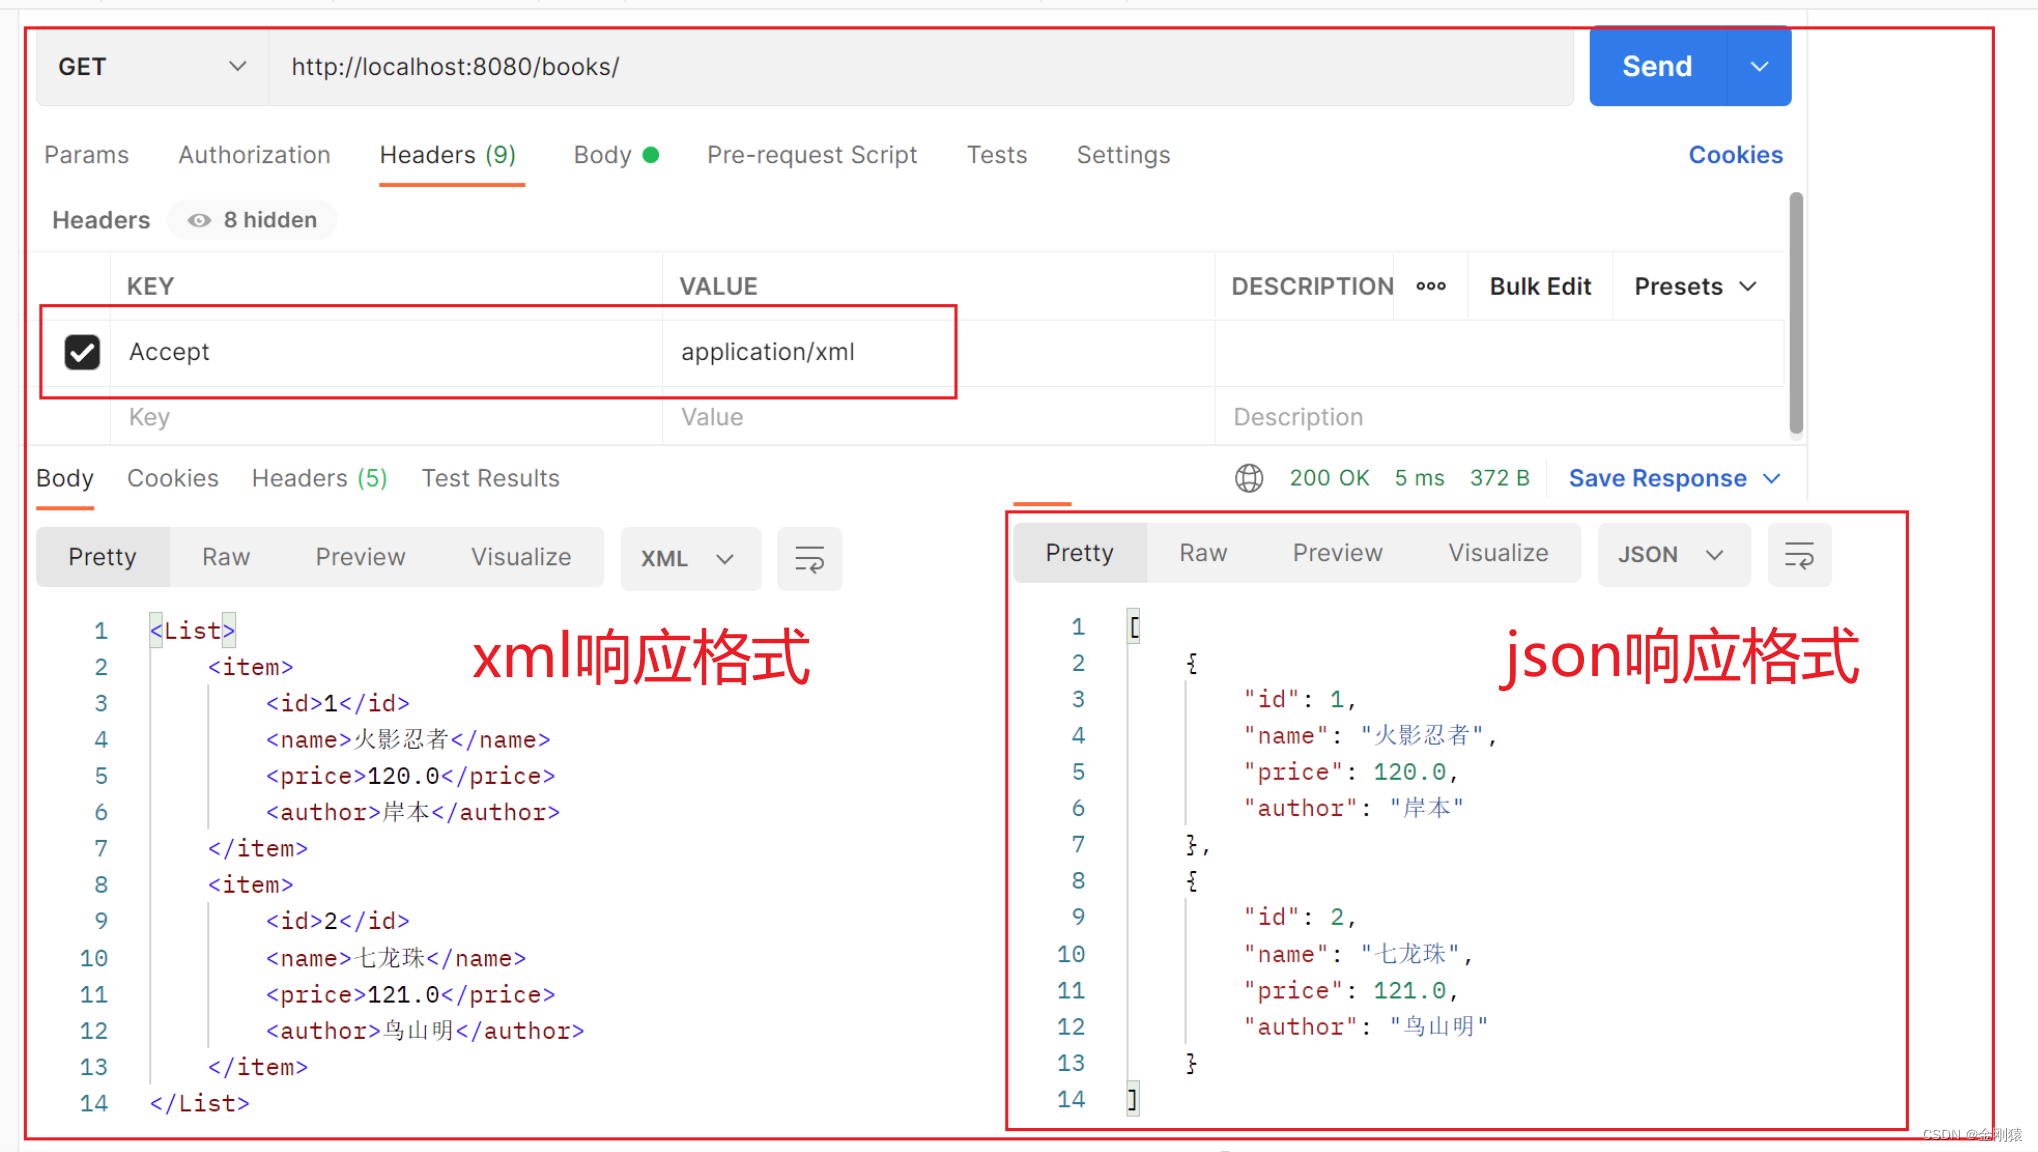Open the Send options arrow

(1759, 67)
